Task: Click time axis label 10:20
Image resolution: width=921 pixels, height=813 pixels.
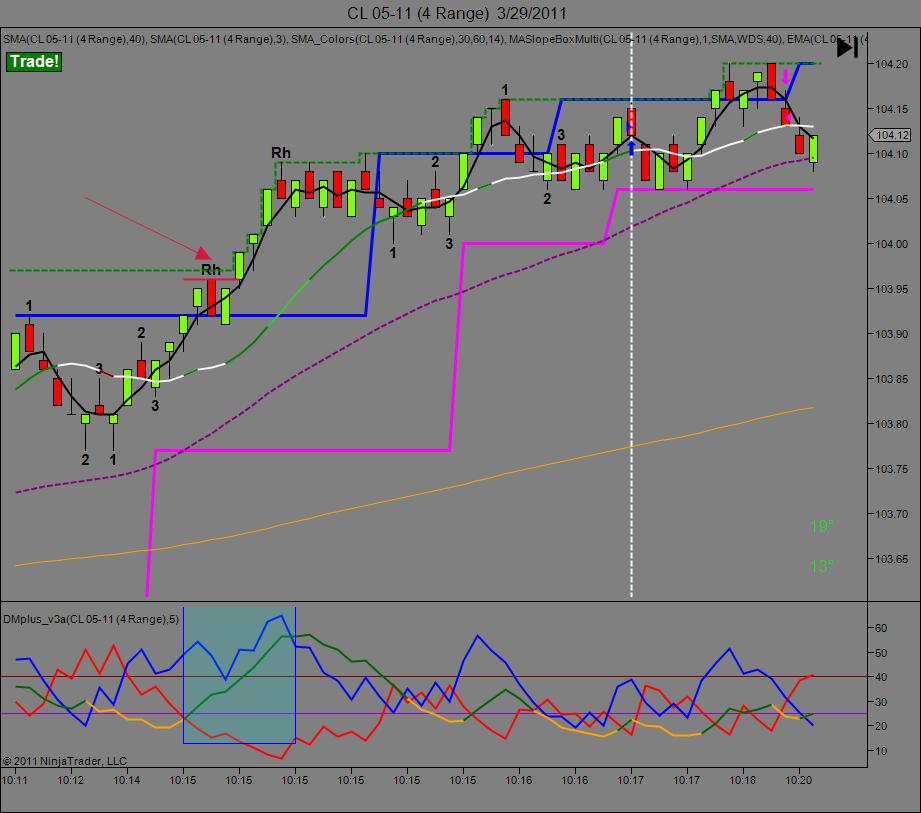Action: coord(799,780)
